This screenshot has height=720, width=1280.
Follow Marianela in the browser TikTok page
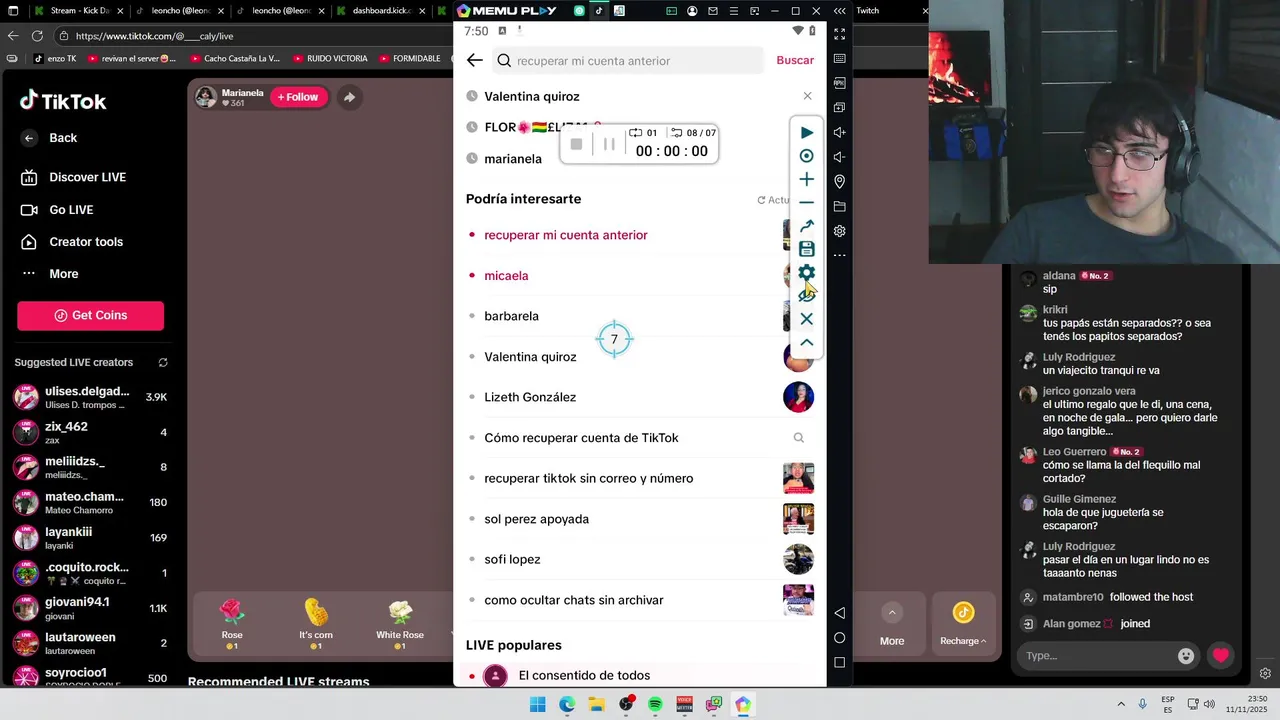click(x=299, y=97)
